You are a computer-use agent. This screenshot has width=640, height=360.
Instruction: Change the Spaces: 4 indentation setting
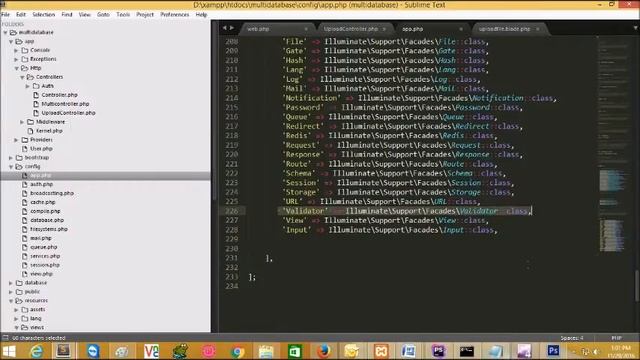point(572,338)
